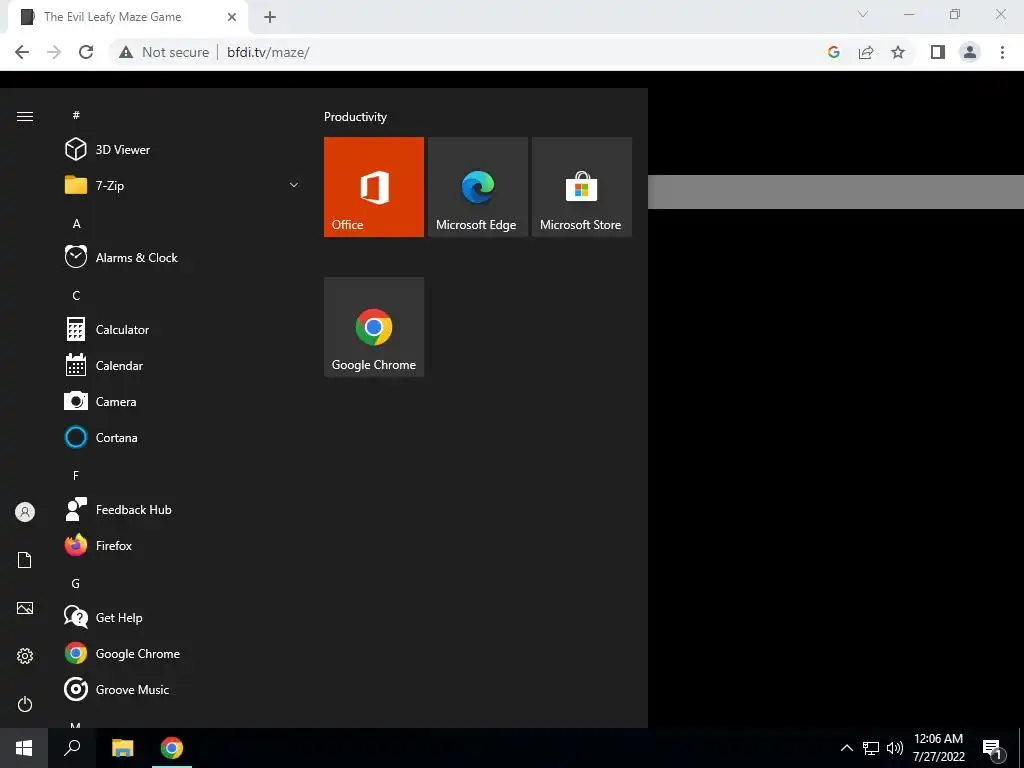Open the volume tray icon
The image size is (1024, 768).
pos(895,748)
